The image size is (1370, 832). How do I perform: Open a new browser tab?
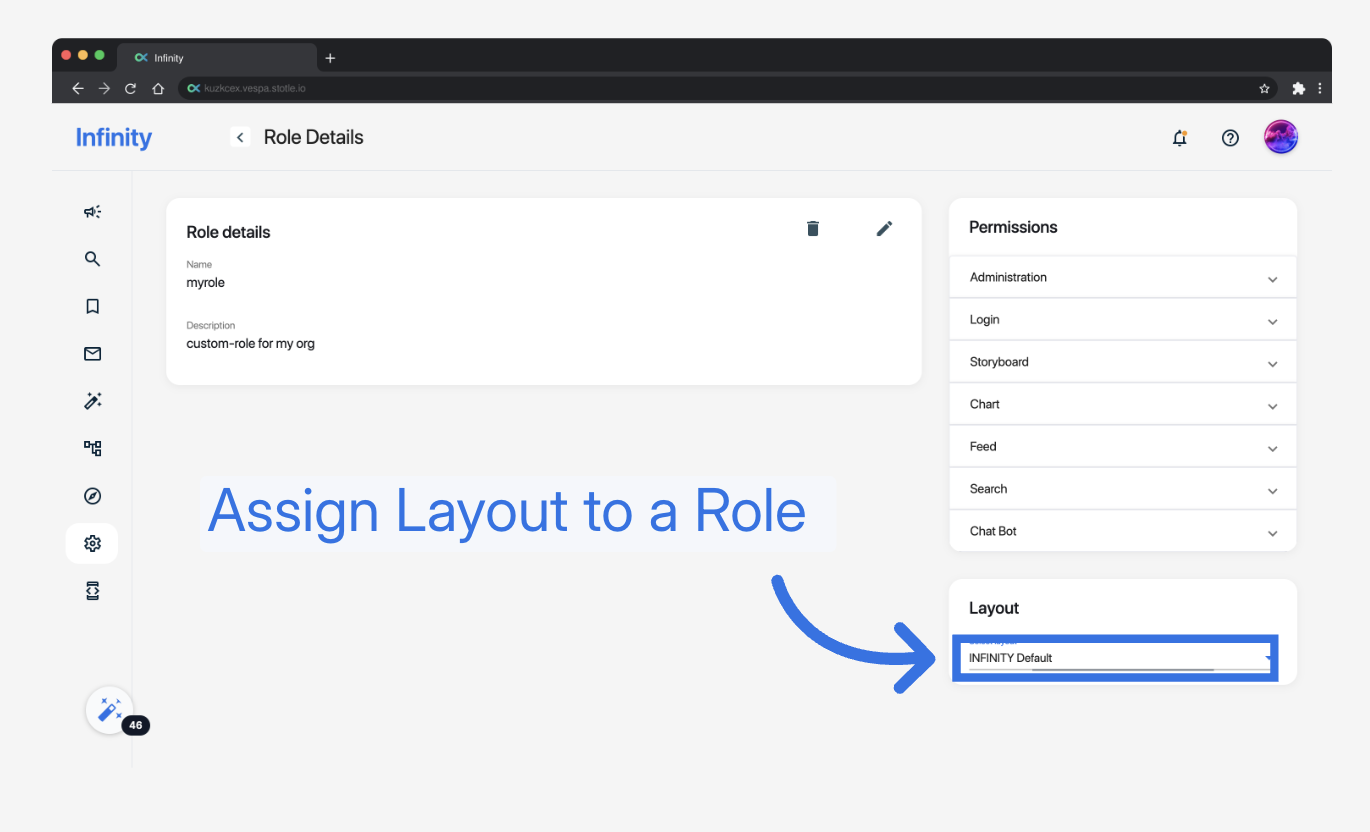(330, 58)
